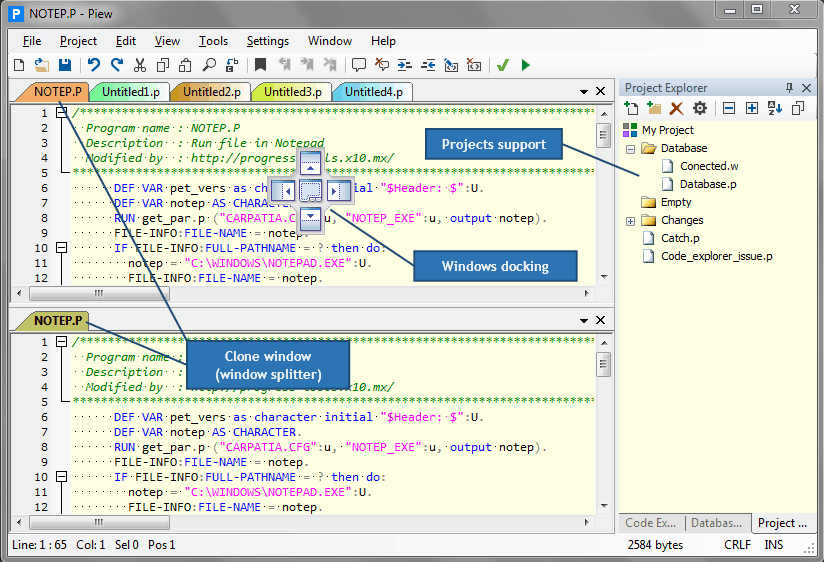Collapse the Database folder node

[x=631, y=149]
